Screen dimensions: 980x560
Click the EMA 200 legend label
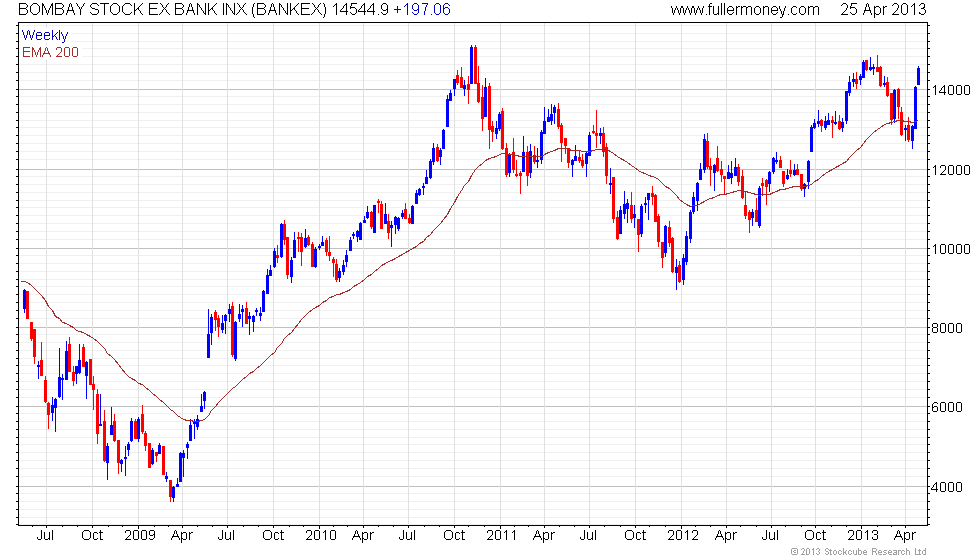[x=50, y=52]
